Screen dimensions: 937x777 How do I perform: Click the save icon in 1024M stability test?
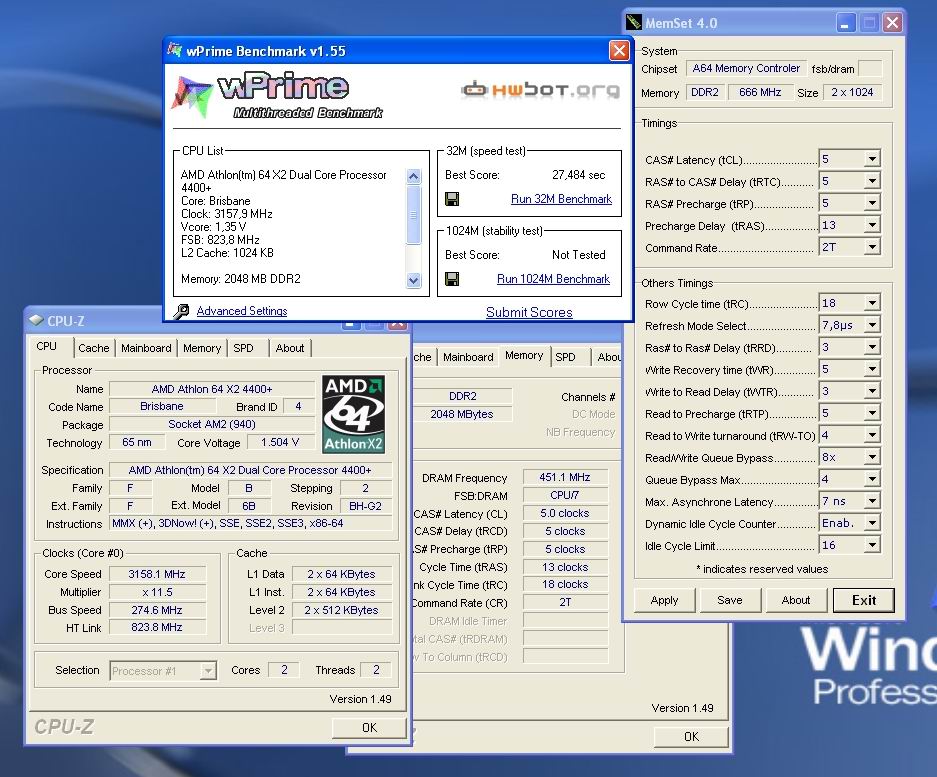click(452, 279)
